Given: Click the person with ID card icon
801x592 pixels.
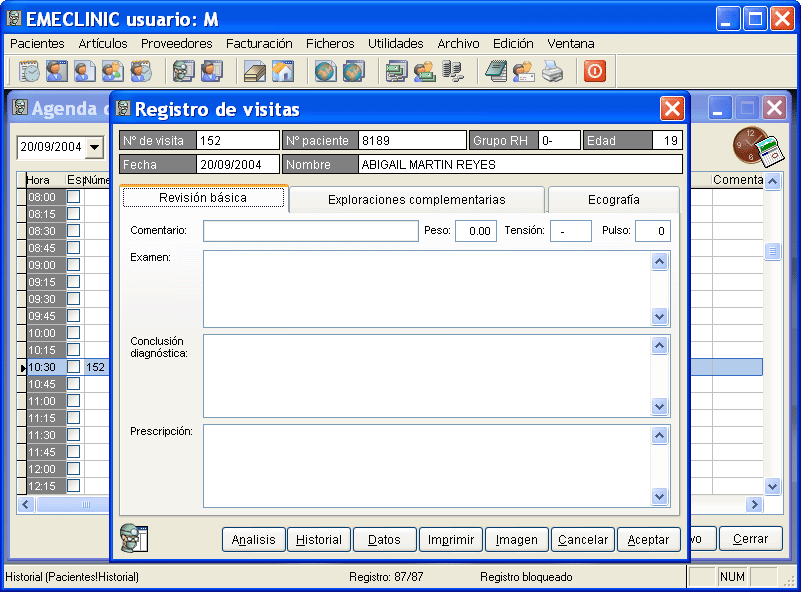Looking at the screenshot, I should tap(524, 71).
